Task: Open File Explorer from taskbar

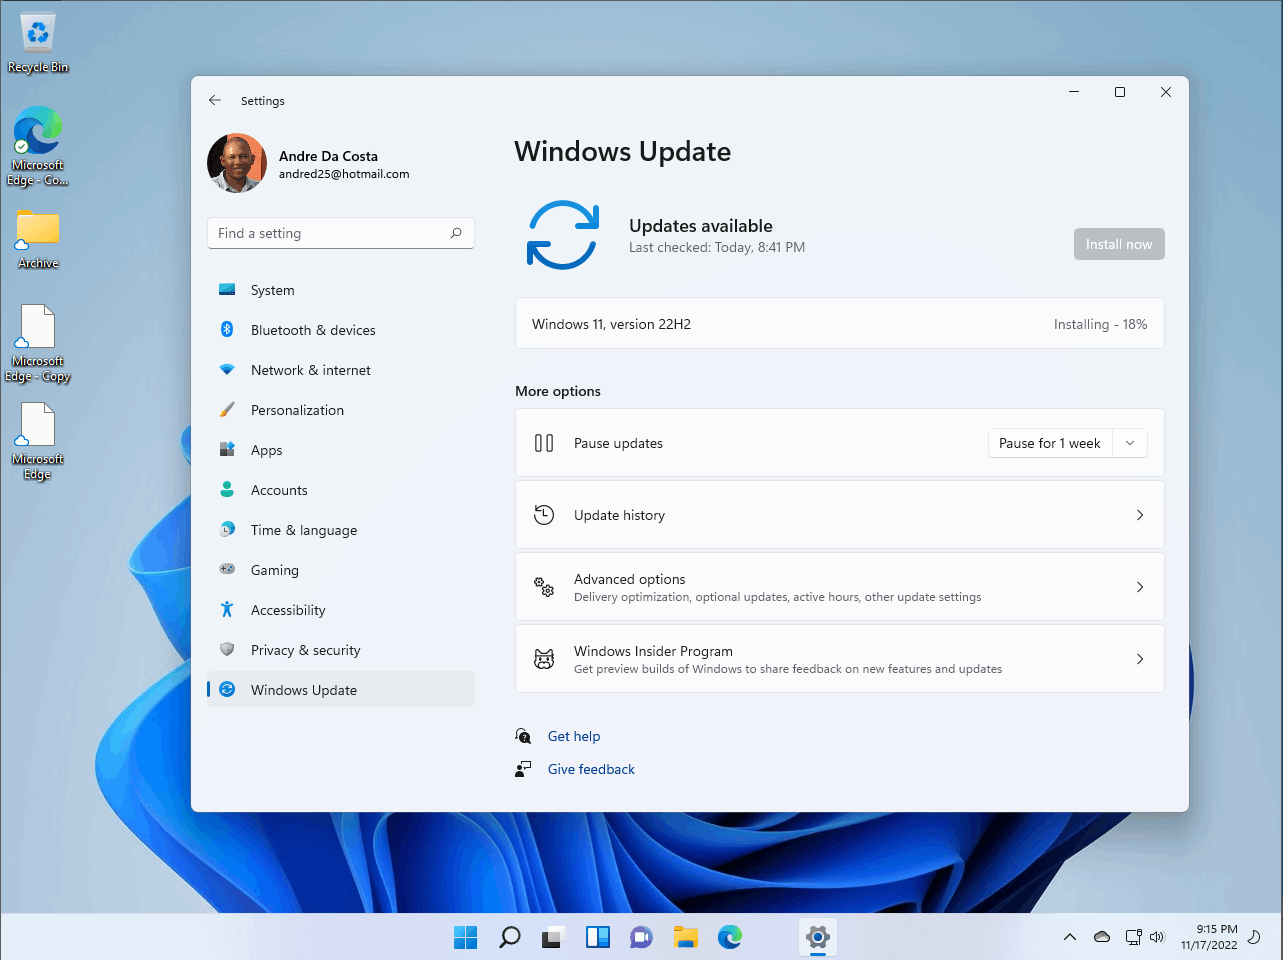Action: coord(685,937)
